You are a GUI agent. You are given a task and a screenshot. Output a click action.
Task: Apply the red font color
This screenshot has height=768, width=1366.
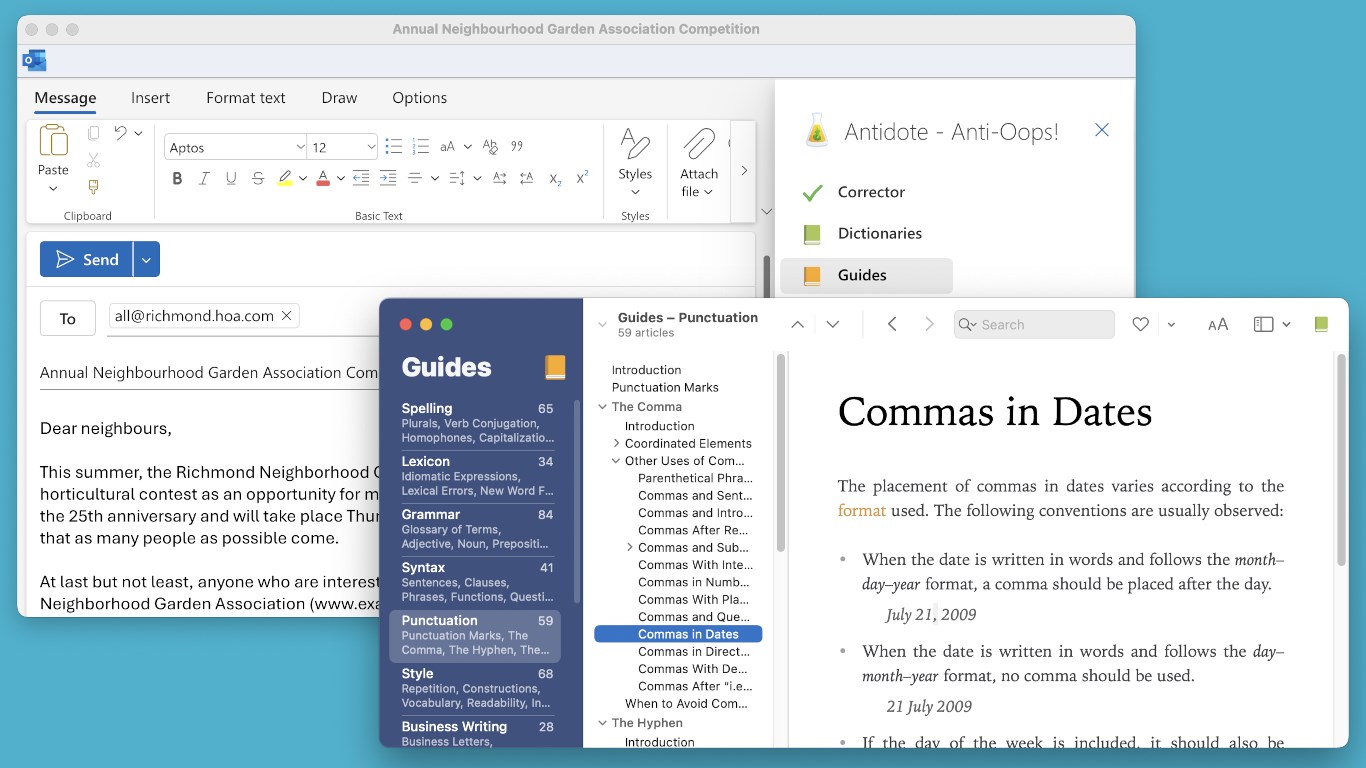click(x=323, y=178)
